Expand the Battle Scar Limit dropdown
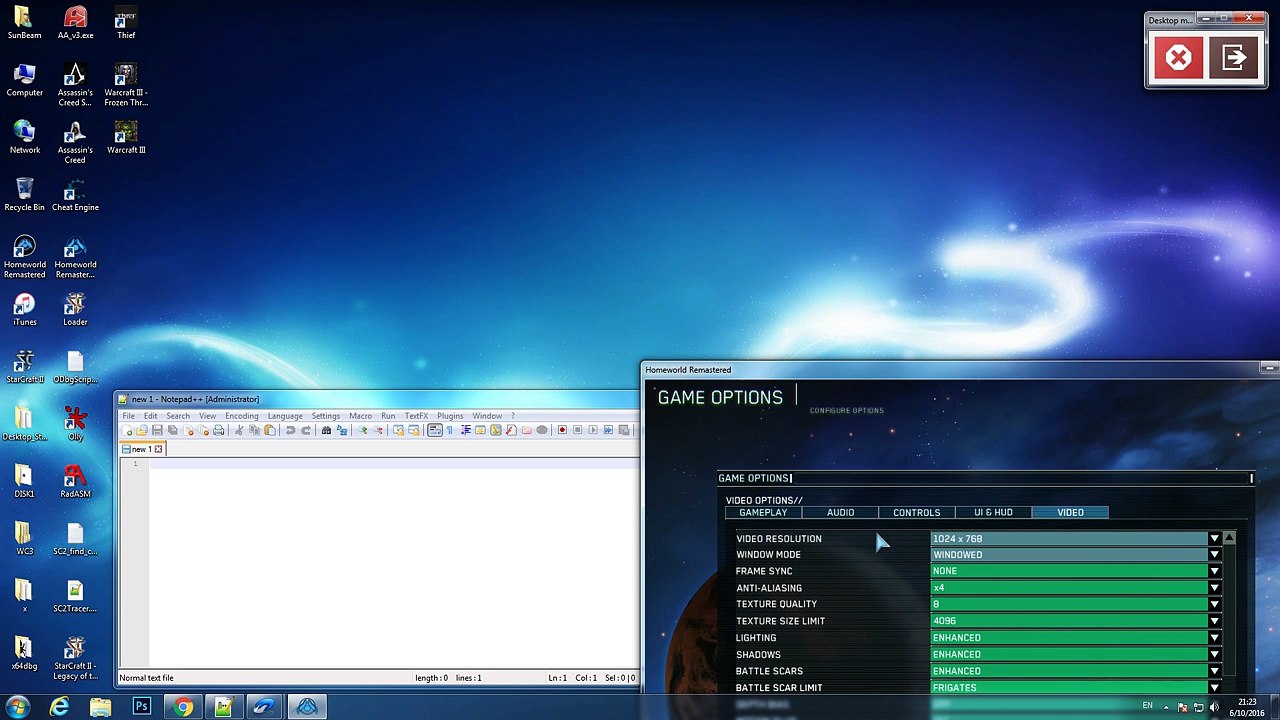1280x720 pixels. pyautogui.click(x=1214, y=688)
